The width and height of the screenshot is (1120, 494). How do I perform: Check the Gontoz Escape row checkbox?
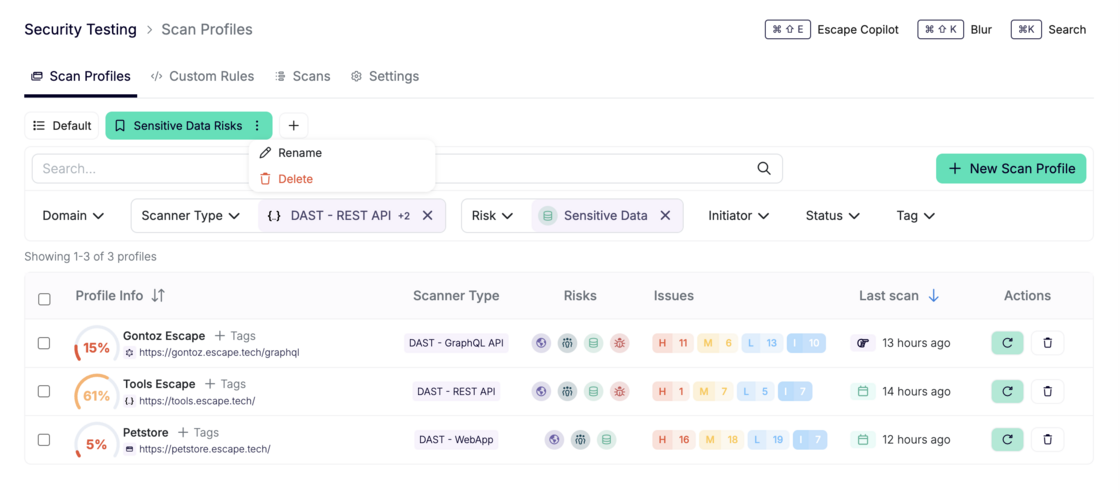click(44, 343)
